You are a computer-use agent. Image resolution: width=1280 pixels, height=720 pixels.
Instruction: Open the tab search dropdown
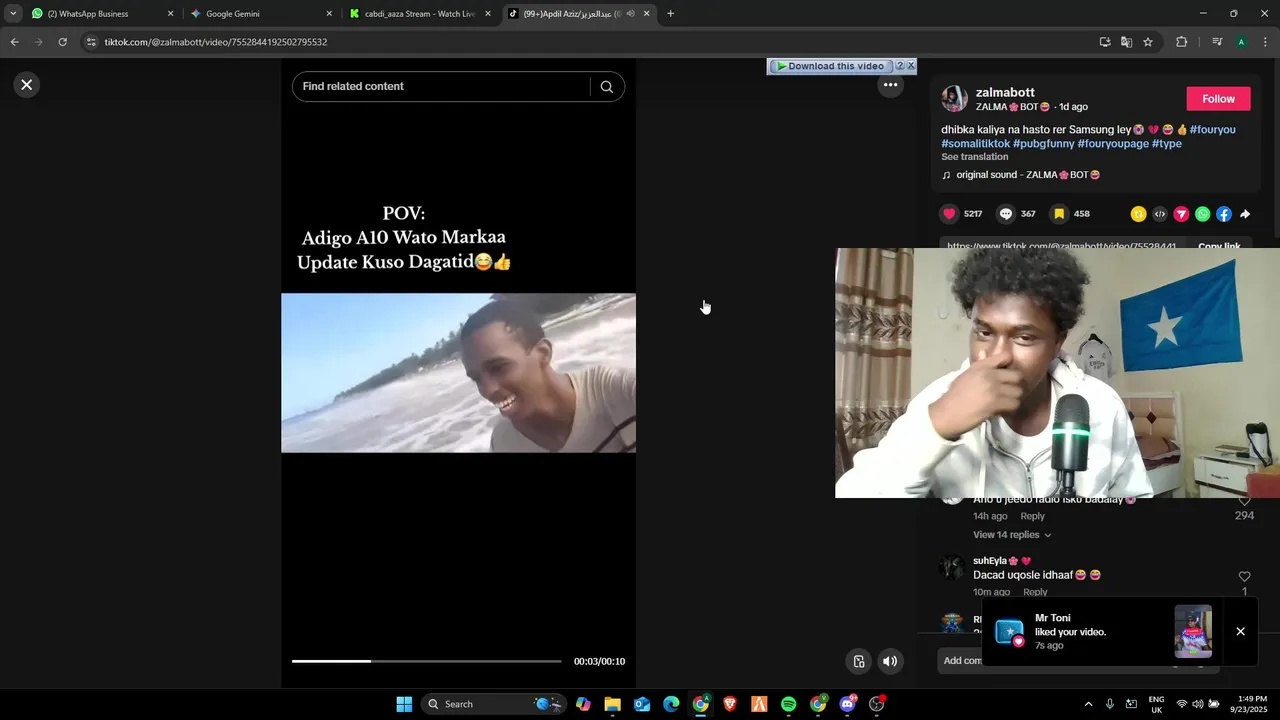click(13, 14)
